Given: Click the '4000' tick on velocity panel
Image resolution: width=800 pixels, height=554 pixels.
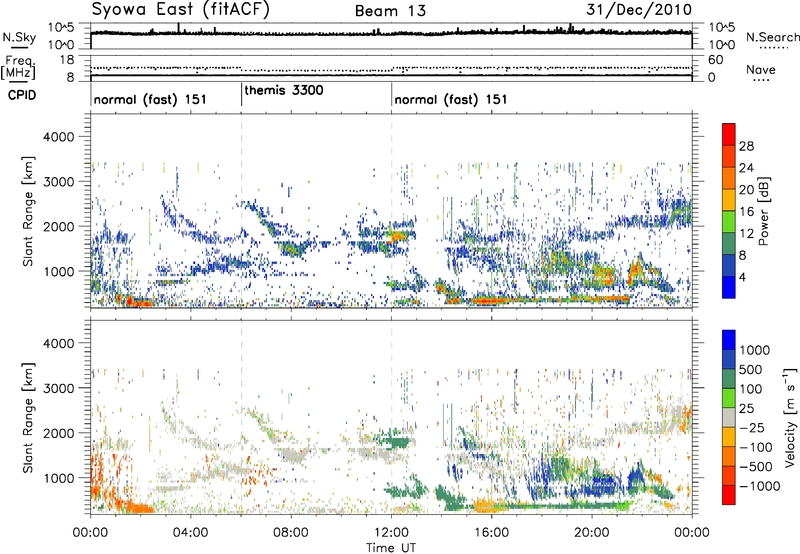Looking at the screenshot, I should coord(58,343).
